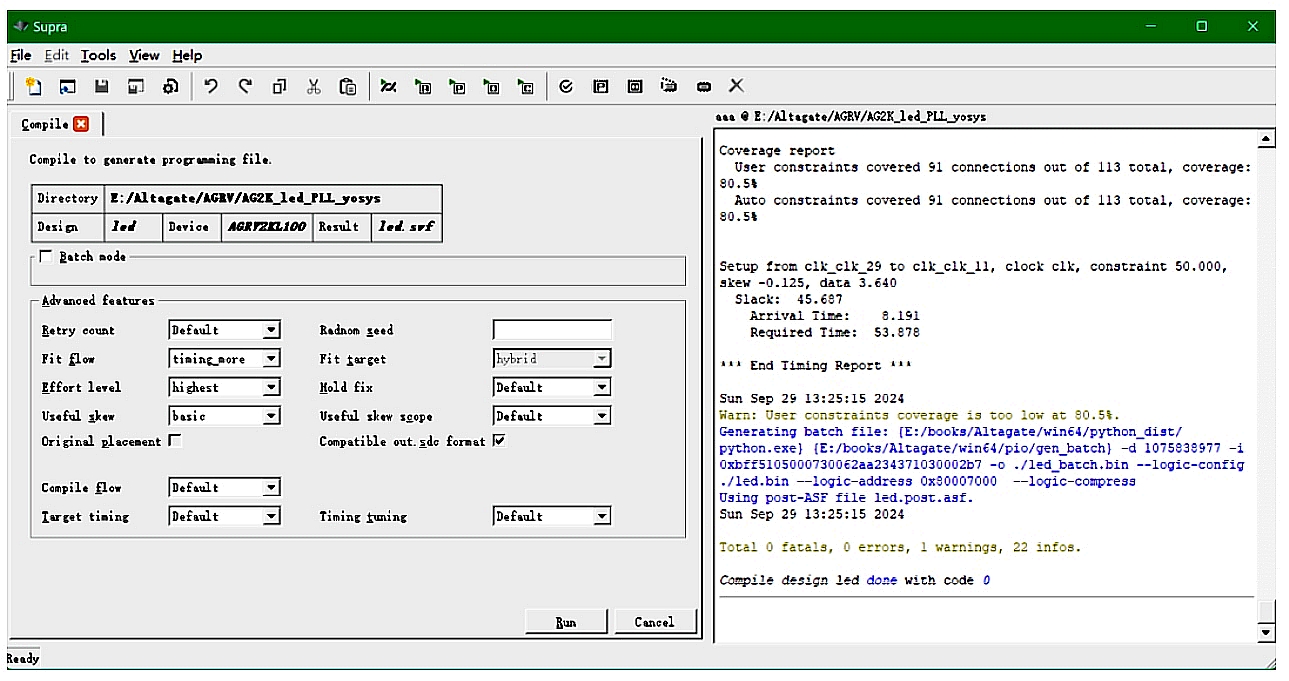Viewport: 1289px width, 681px height.
Task: Click the log scrollbar down arrow
Action: (1267, 632)
